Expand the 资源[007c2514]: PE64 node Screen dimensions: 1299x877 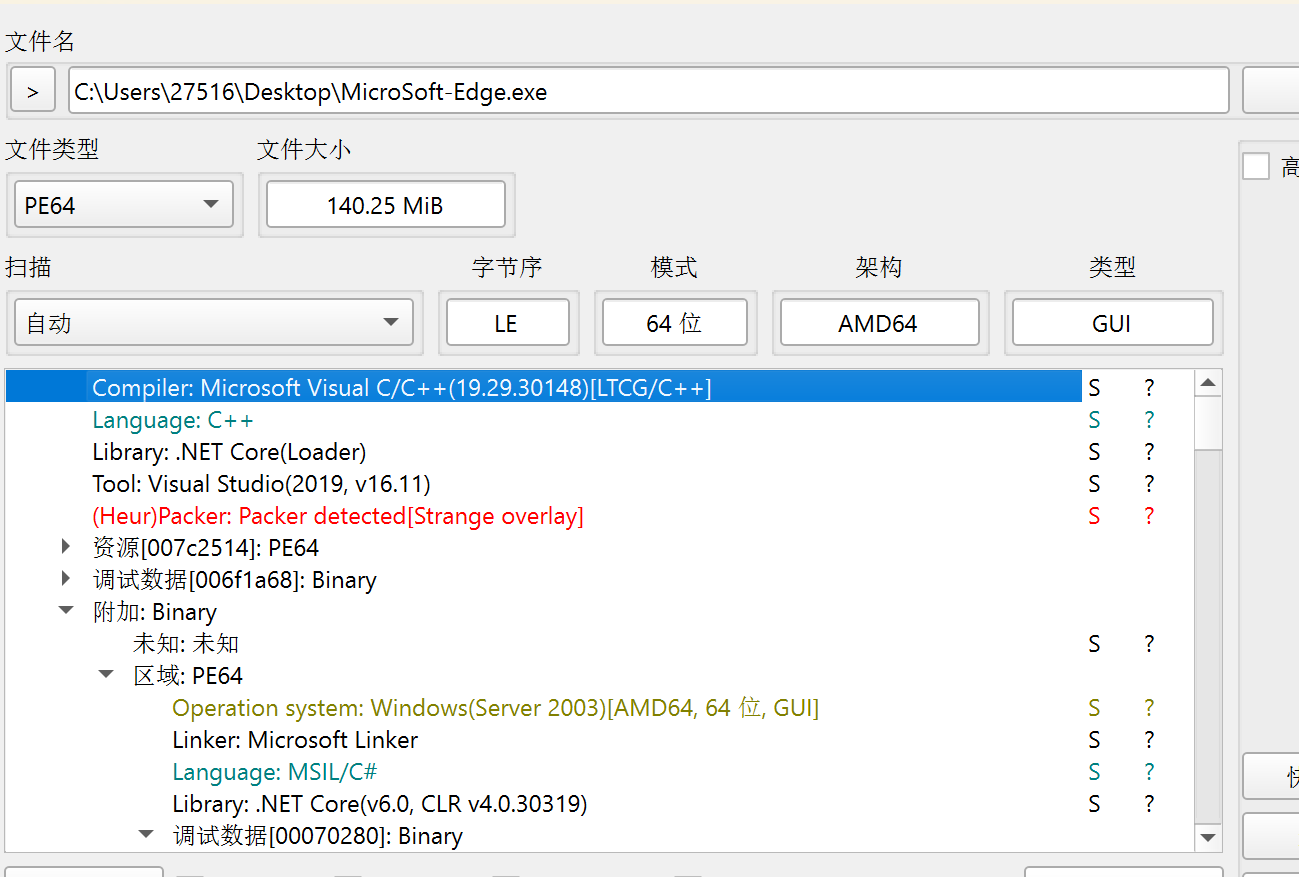point(66,546)
